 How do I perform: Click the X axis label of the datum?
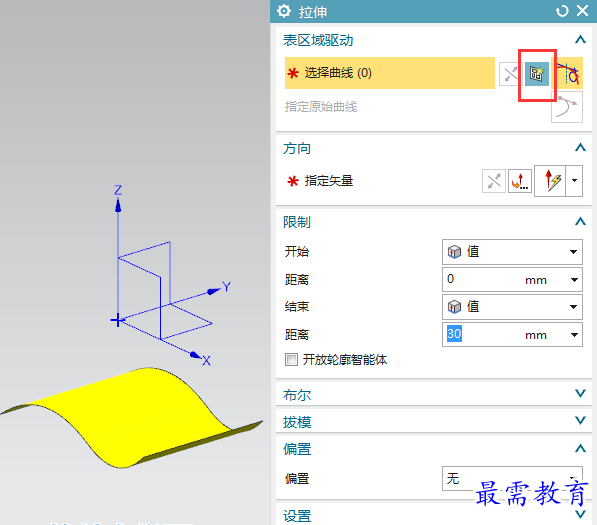[x=206, y=361]
